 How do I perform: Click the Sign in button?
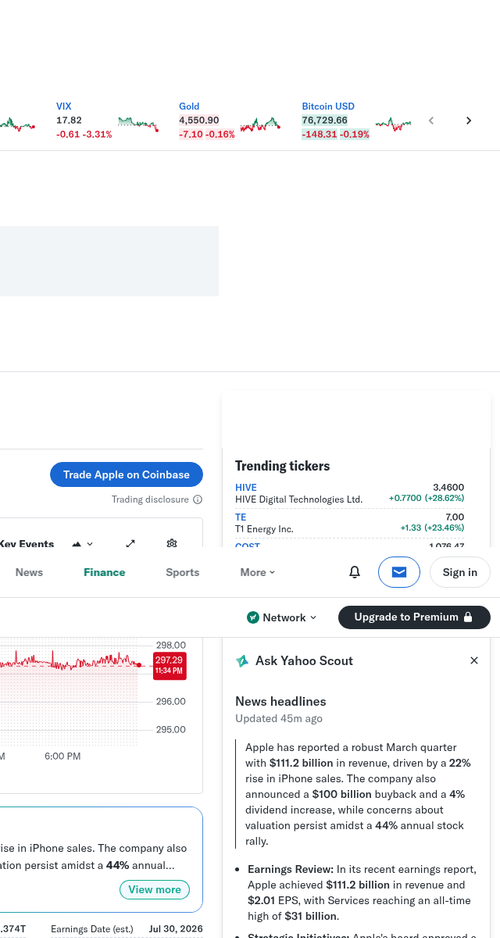(x=460, y=572)
